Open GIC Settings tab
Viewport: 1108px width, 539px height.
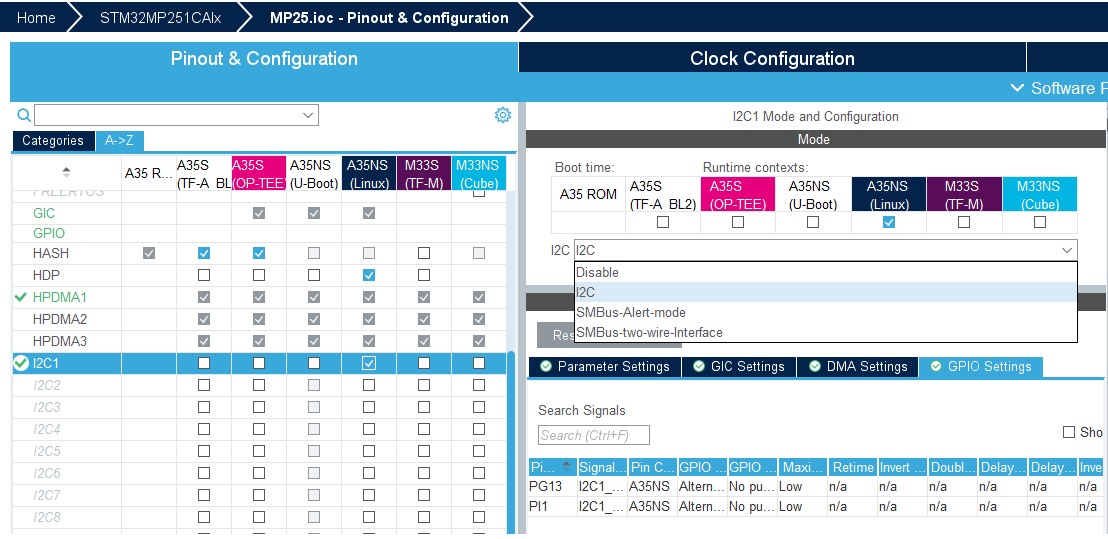click(739, 367)
